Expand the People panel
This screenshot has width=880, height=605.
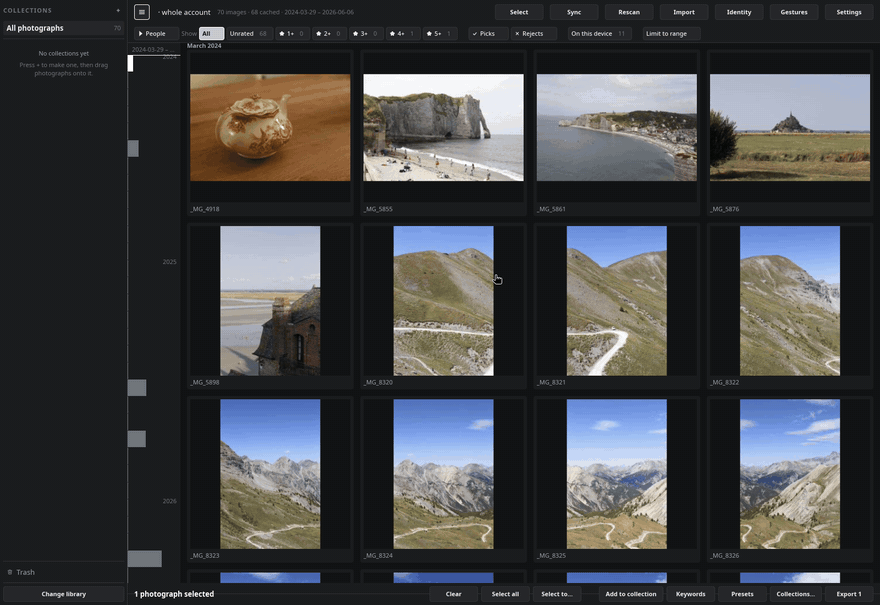[x=156, y=34]
